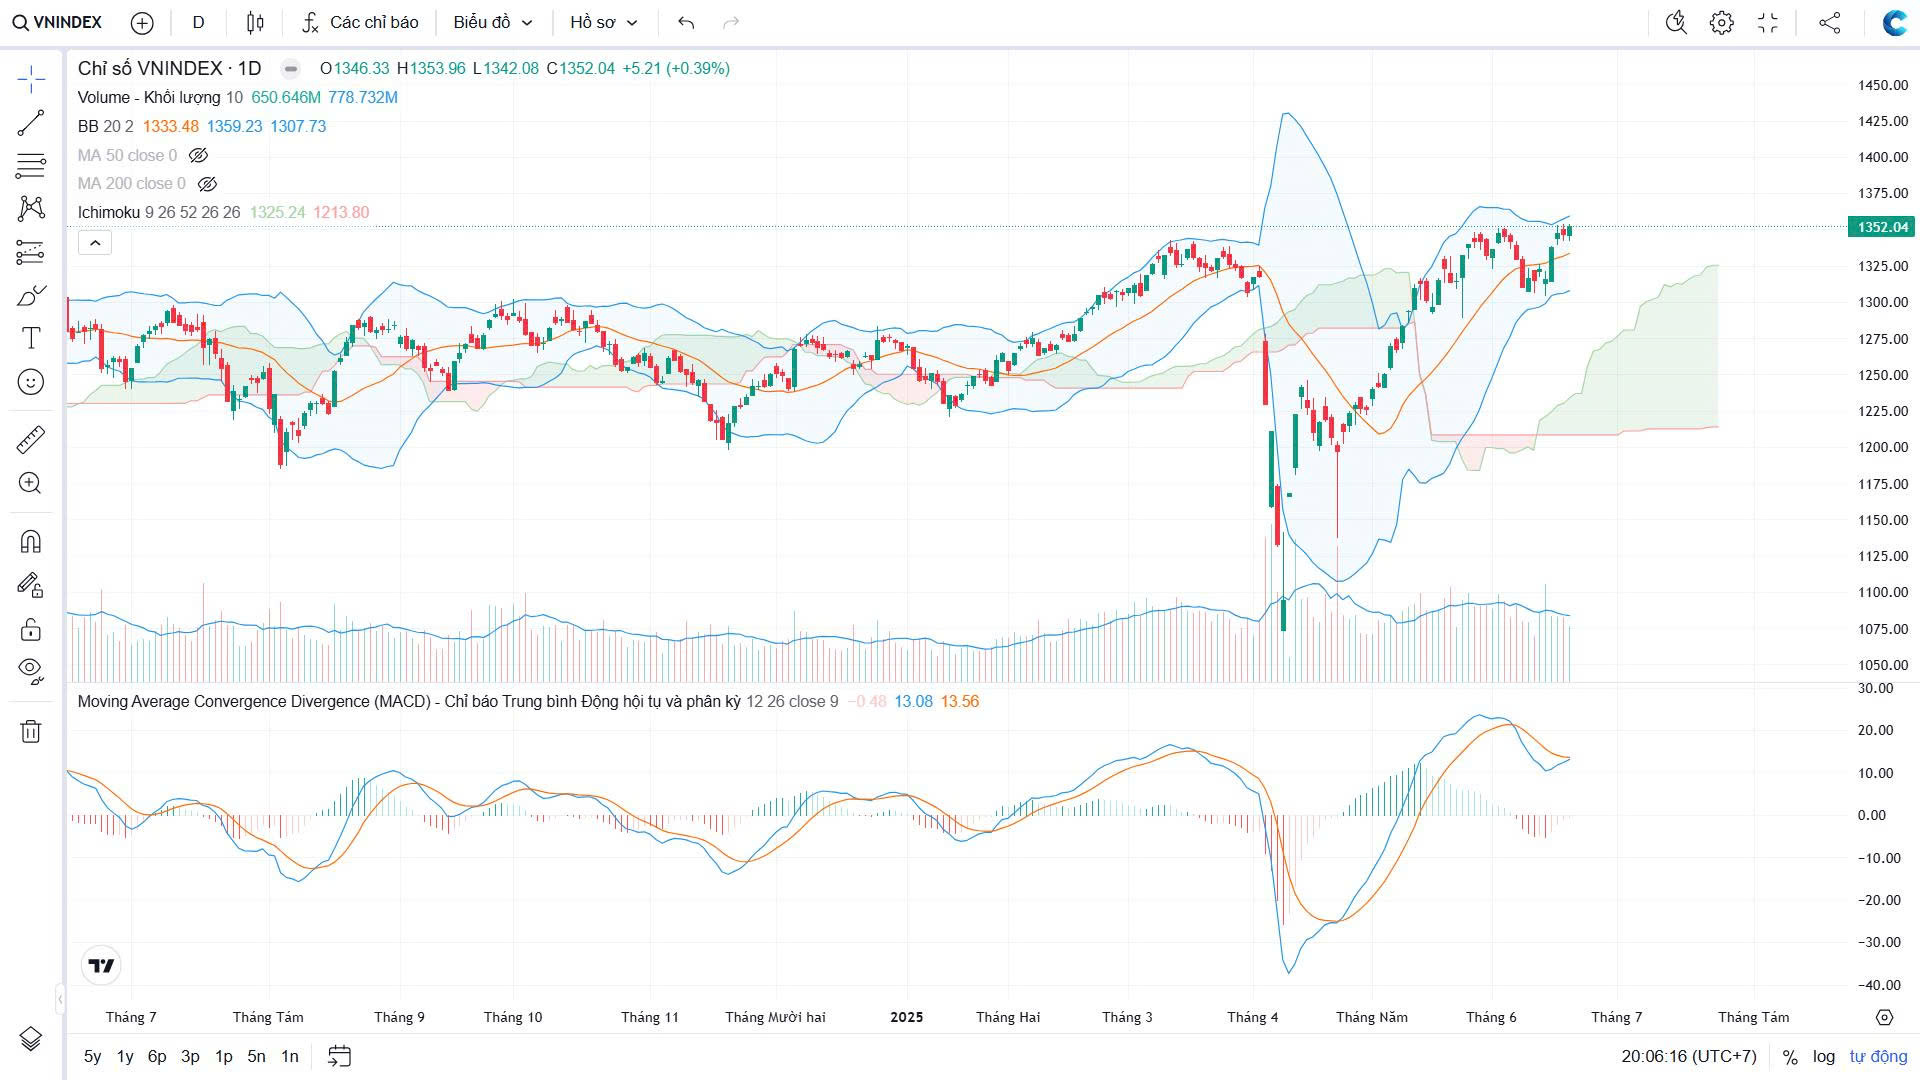Show hidden MA 50 indicator

198,155
